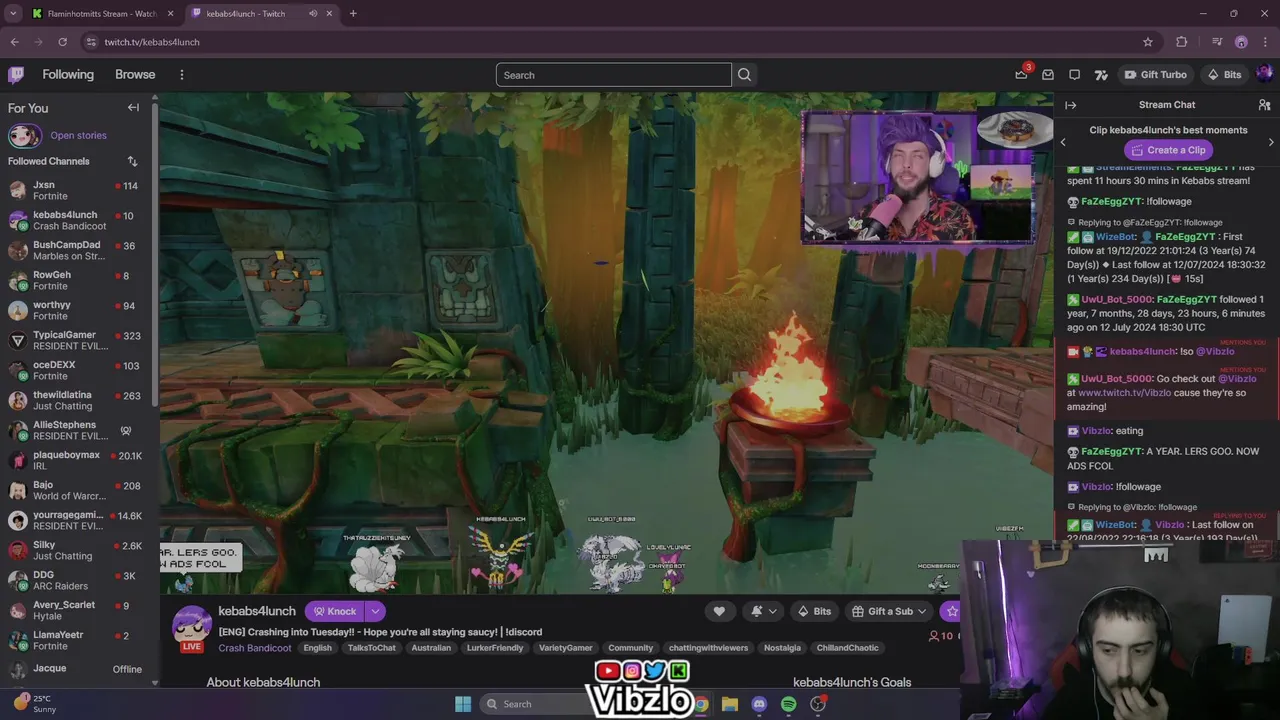
Task: Open the tab search dropdown
Action: tap(13, 14)
